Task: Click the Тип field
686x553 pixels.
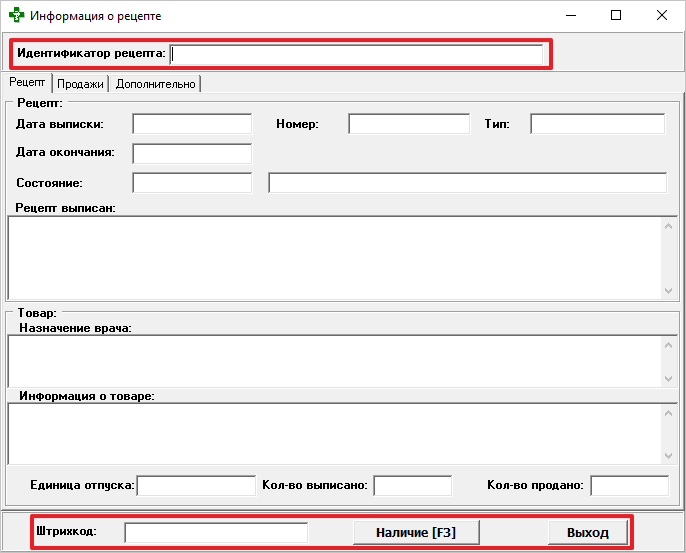Action: click(597, 124)
